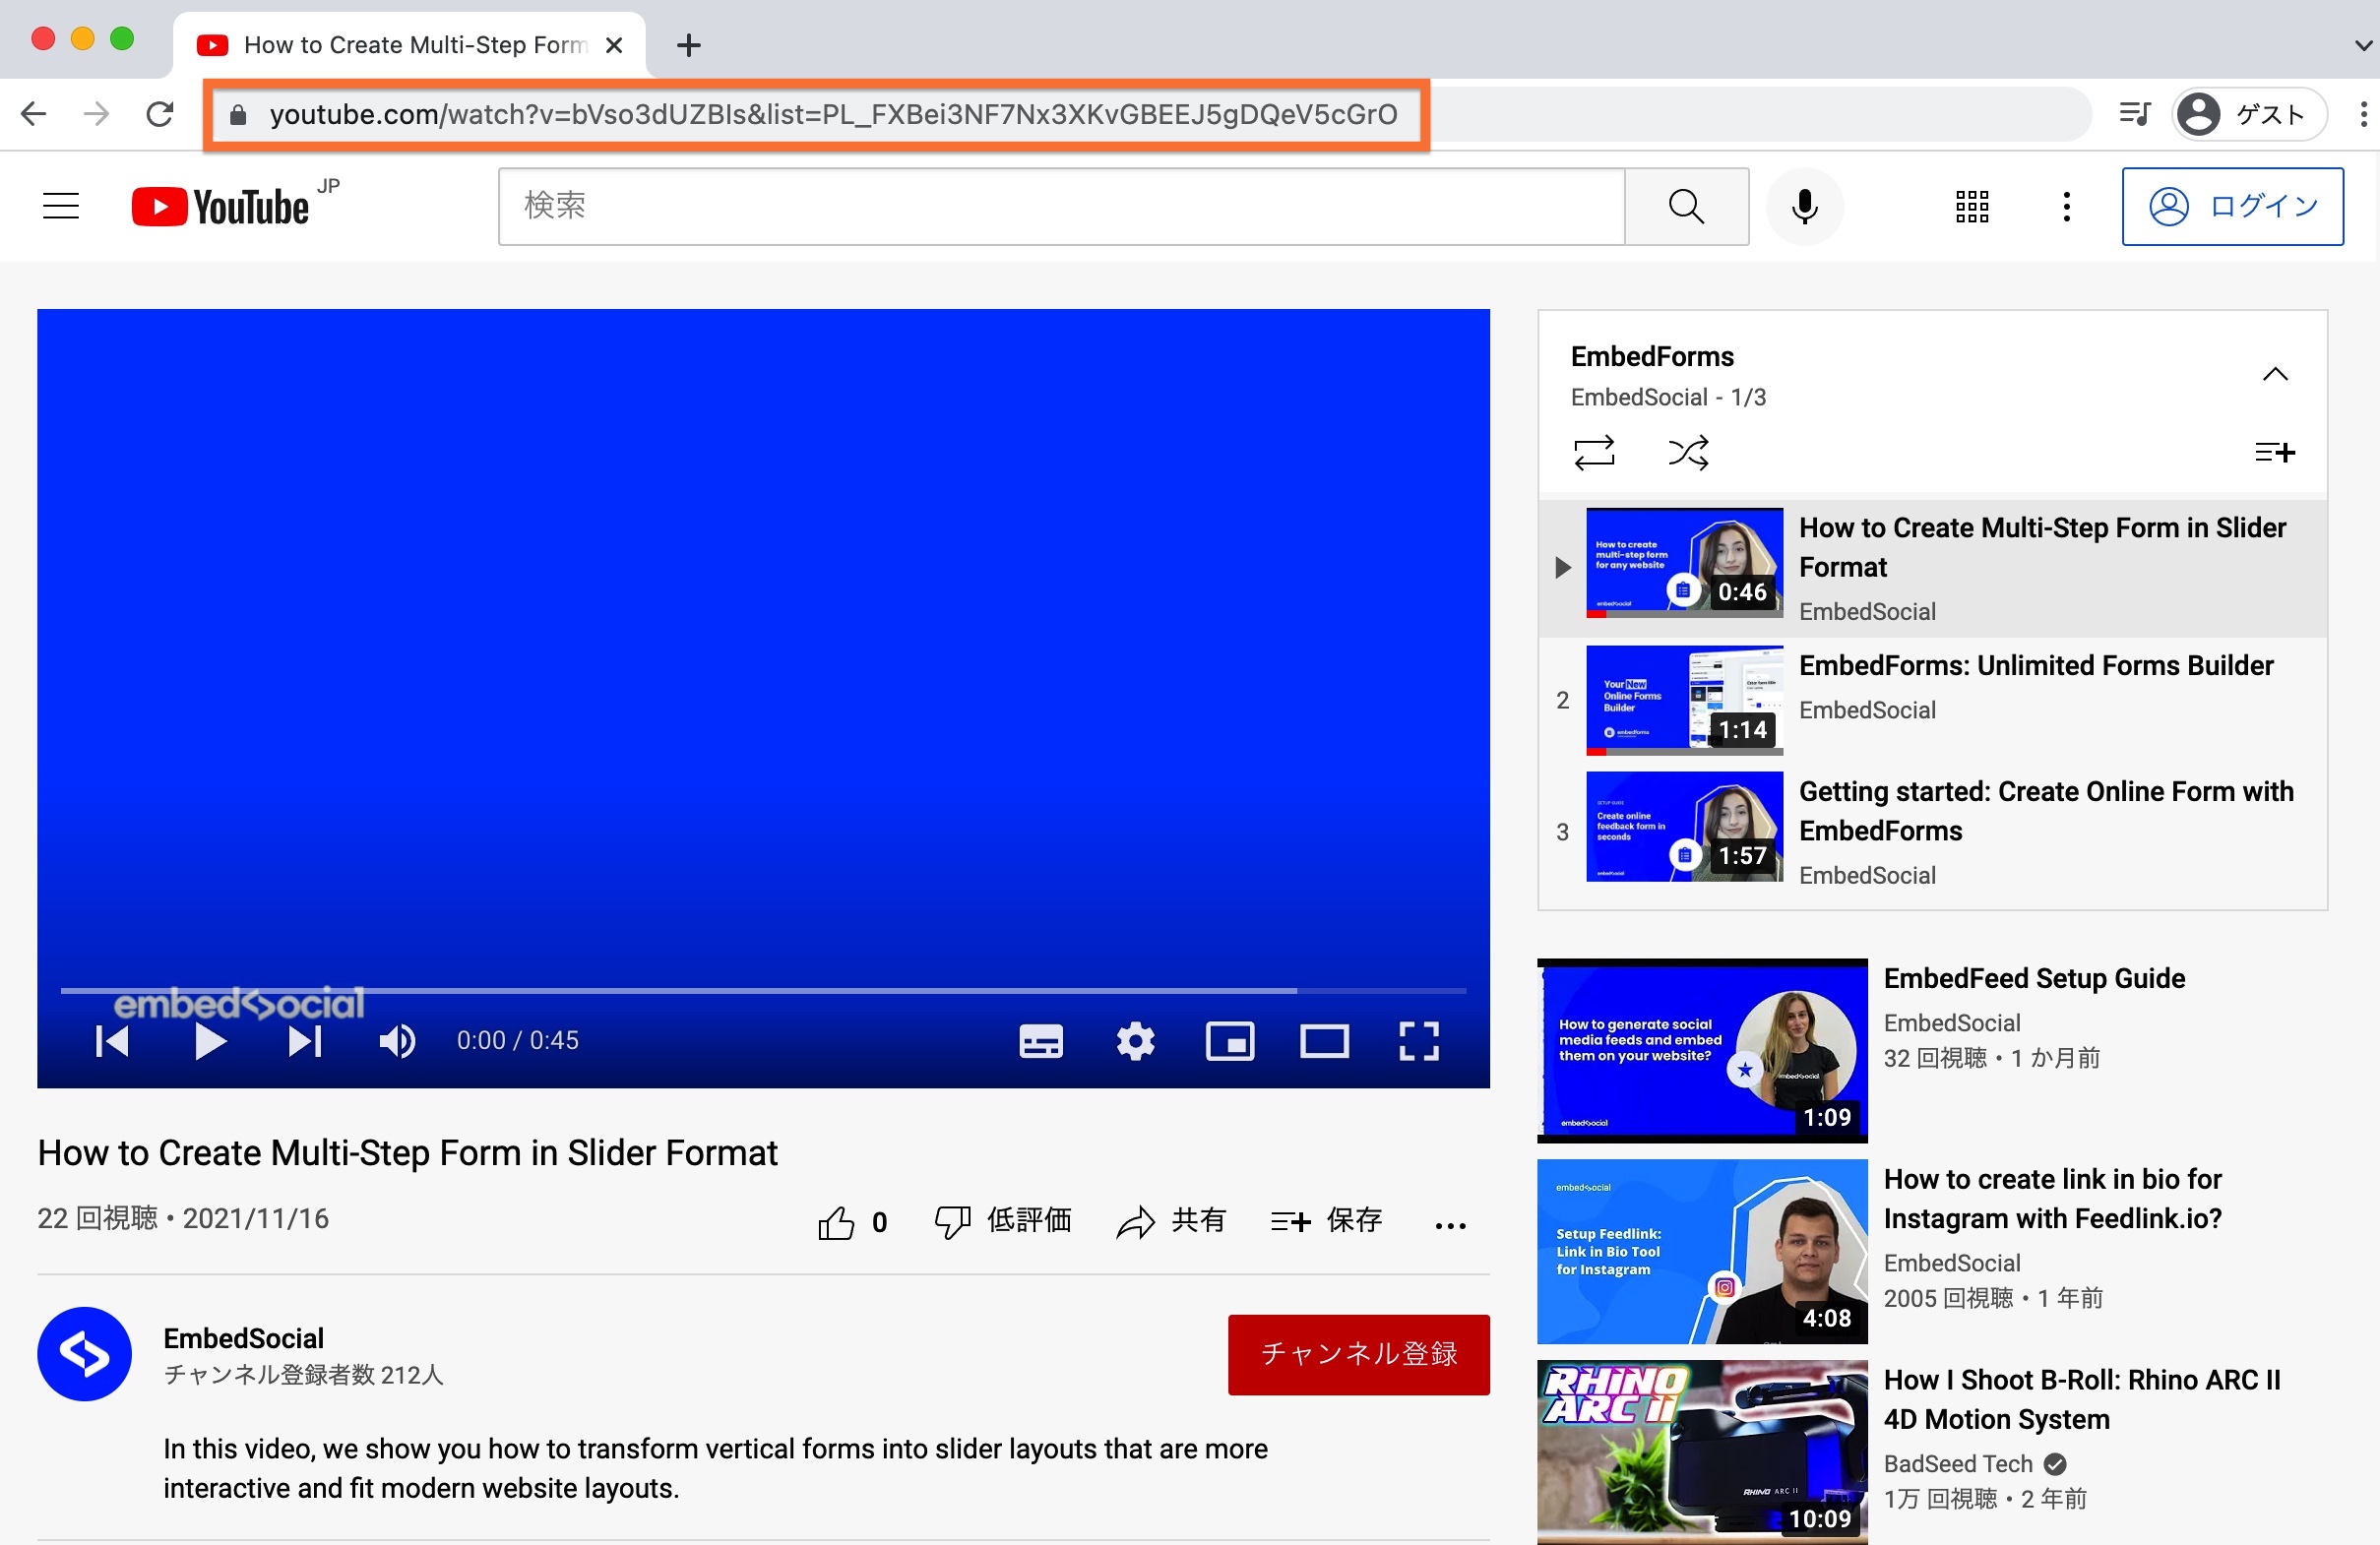Open browser media control icon
The height and width of the screenshot is (1545, 2380).
[x=2134, y=114]
